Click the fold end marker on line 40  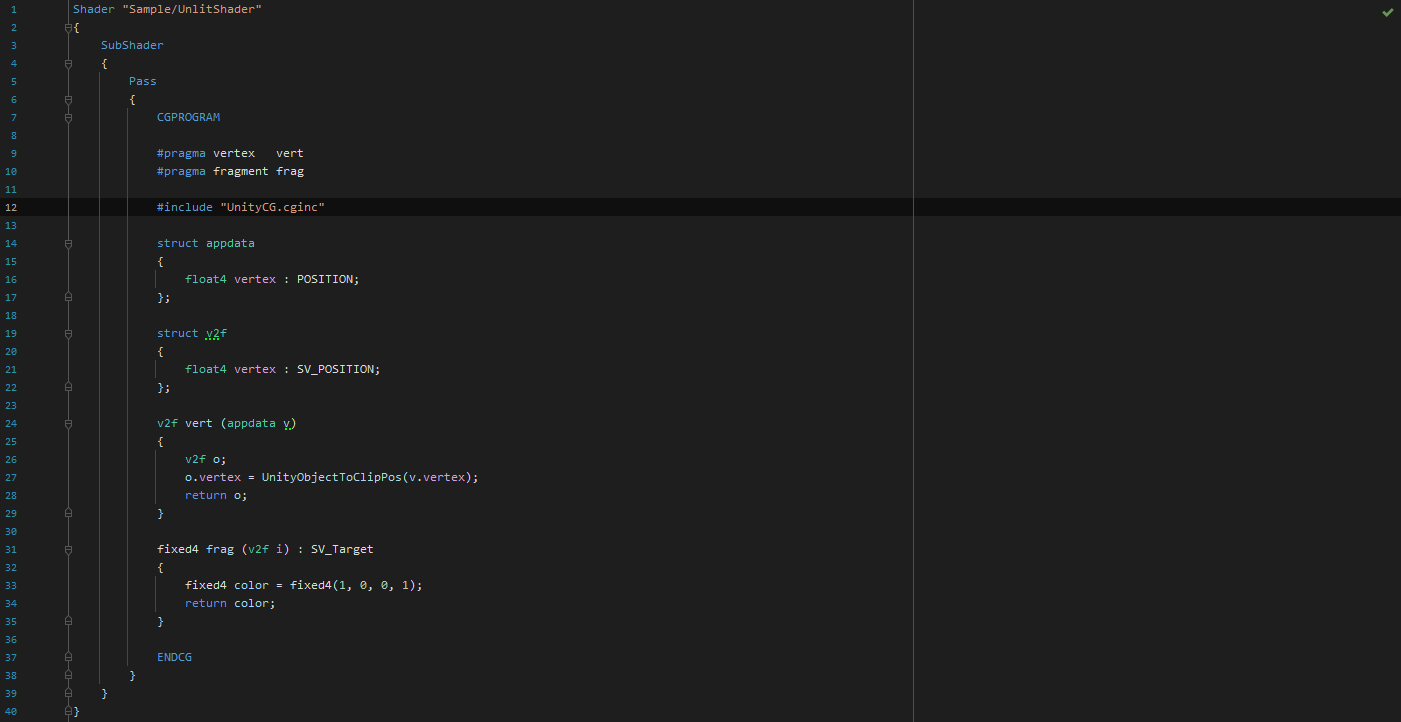[68, 711]
